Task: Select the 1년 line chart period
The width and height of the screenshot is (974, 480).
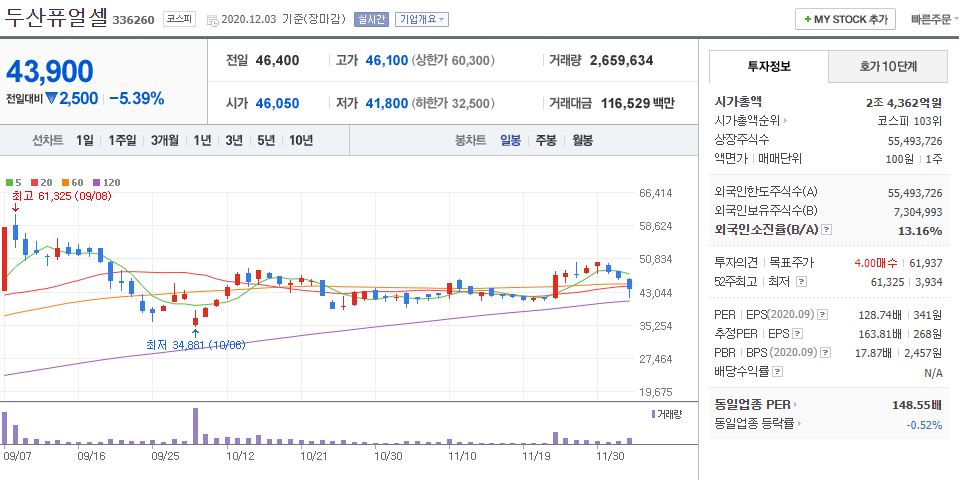Action: [x=203, y=140]
